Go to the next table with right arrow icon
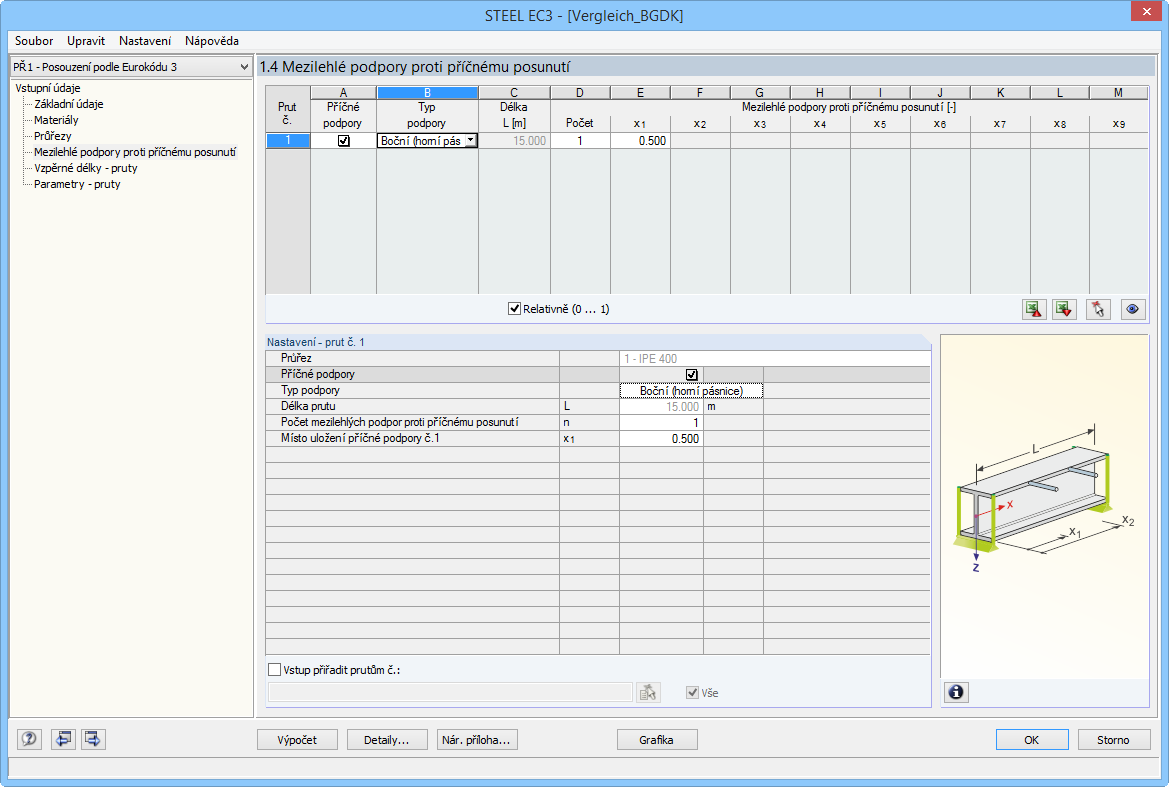The image size is (1169, 787). [x=93, y=739]
